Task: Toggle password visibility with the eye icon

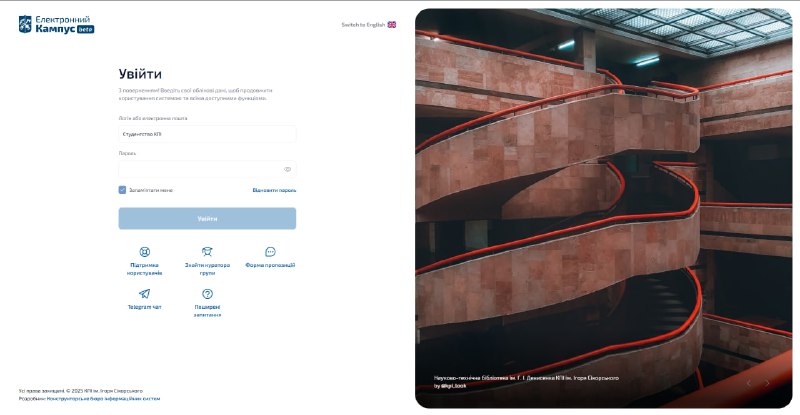Action: [x=287, y=169]
